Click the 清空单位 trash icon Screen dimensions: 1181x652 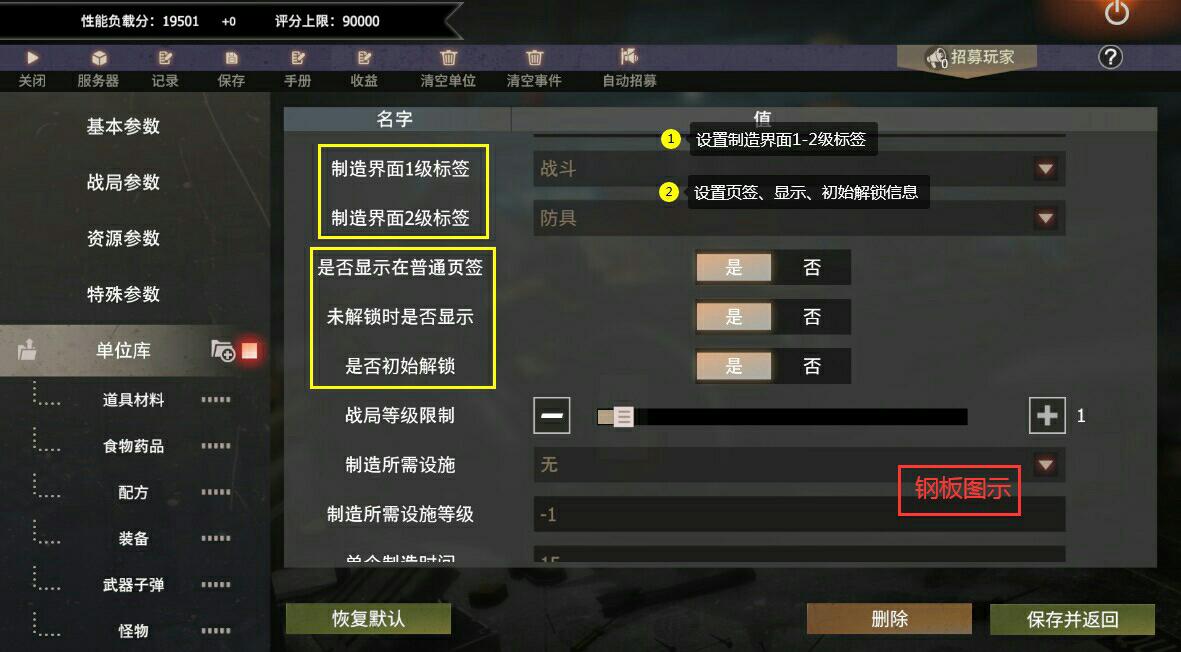click(448, 57)
